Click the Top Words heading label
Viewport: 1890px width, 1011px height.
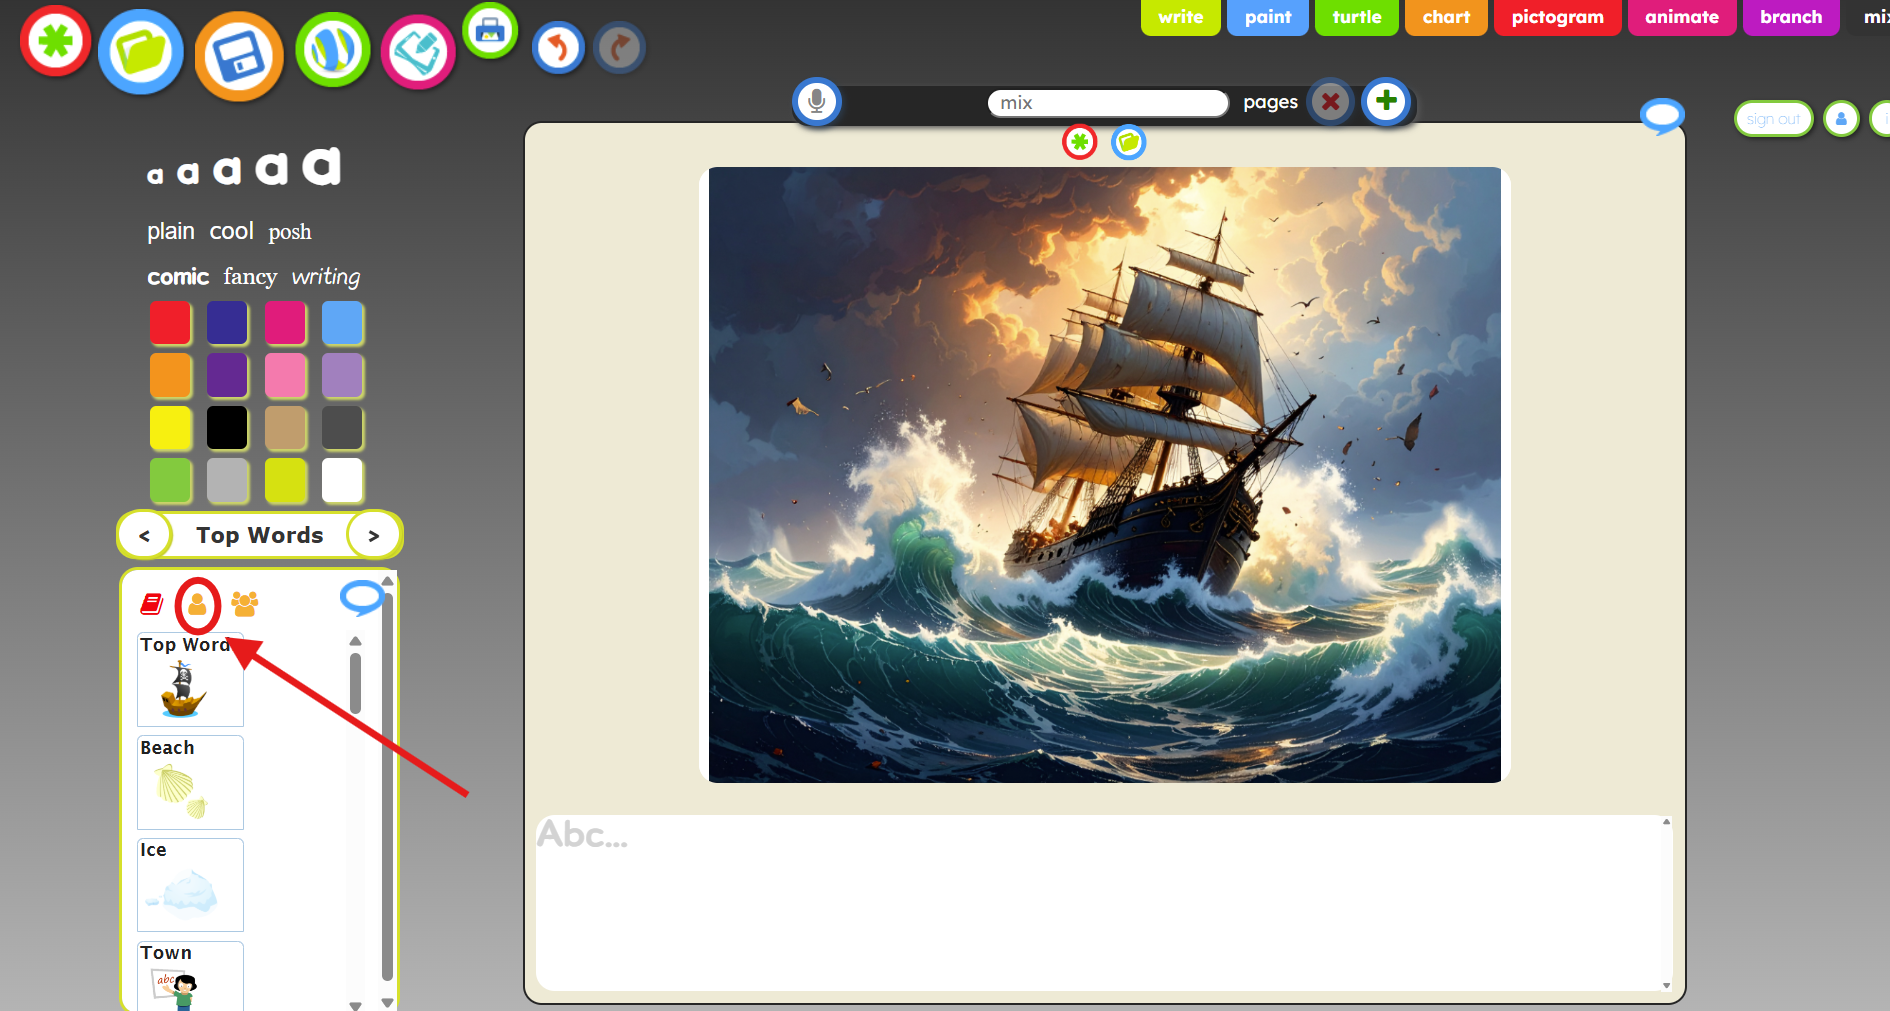pos(260,535)
